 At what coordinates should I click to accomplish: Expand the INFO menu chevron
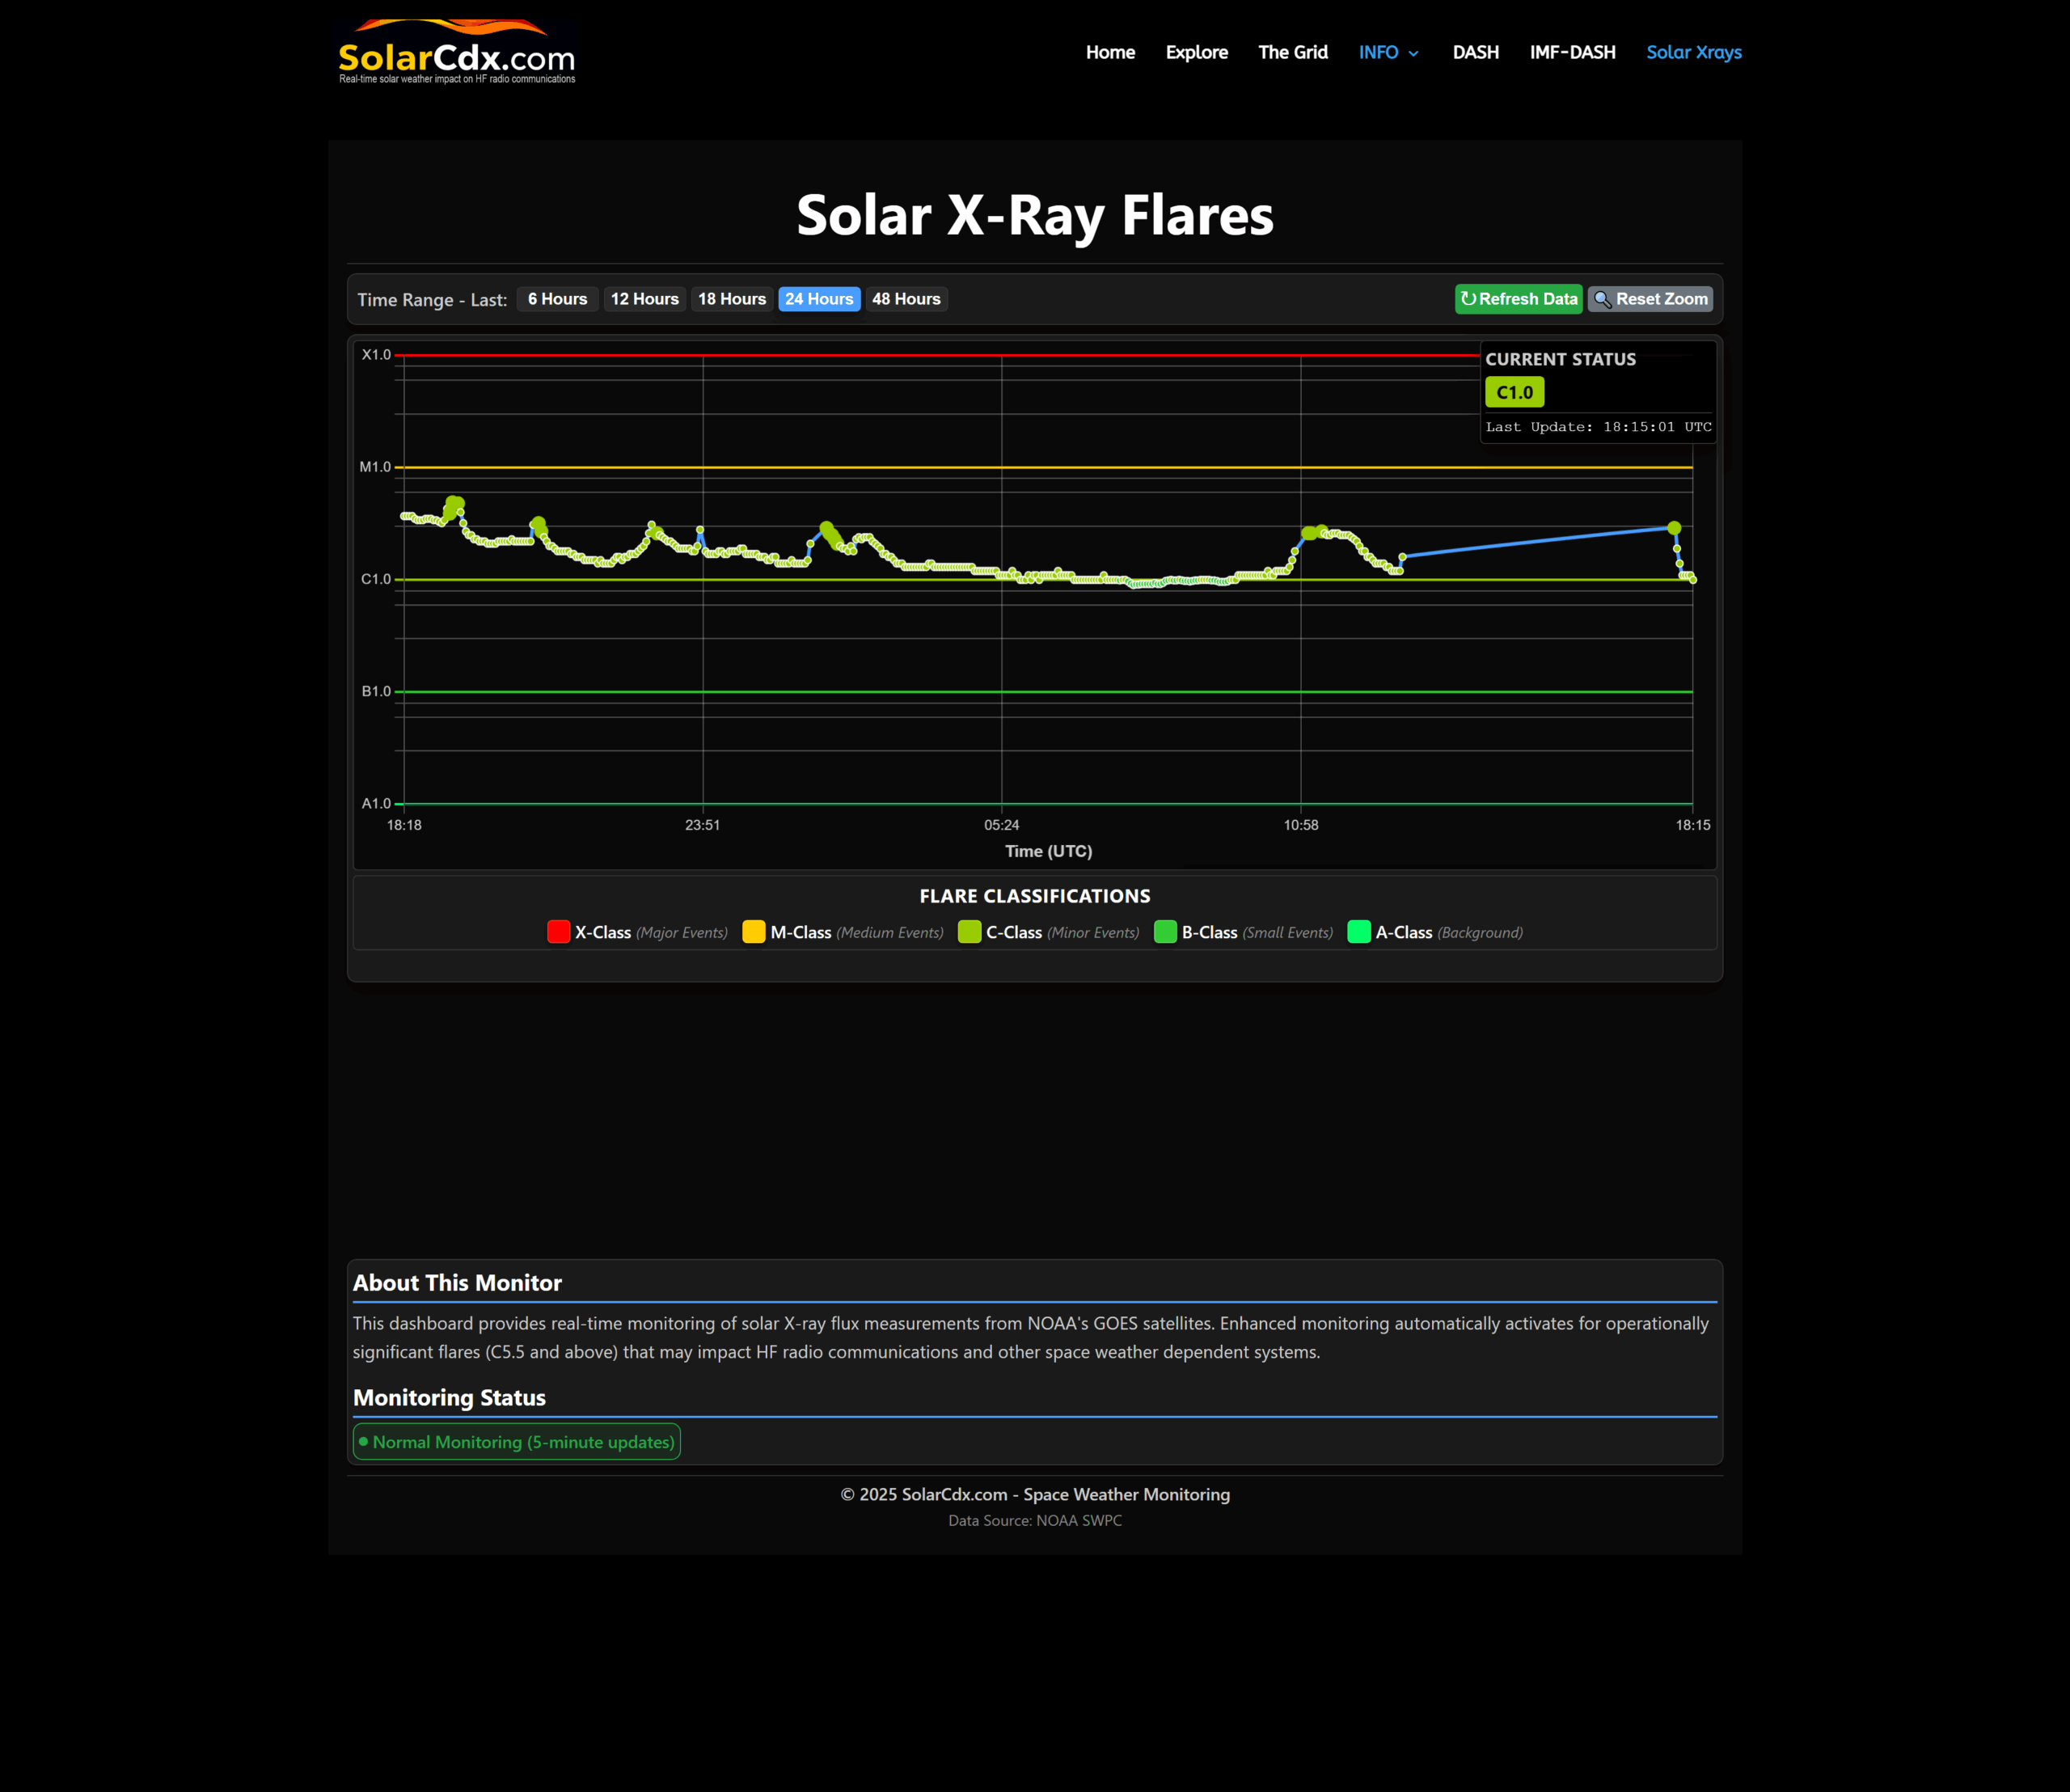pos(1414,54)
